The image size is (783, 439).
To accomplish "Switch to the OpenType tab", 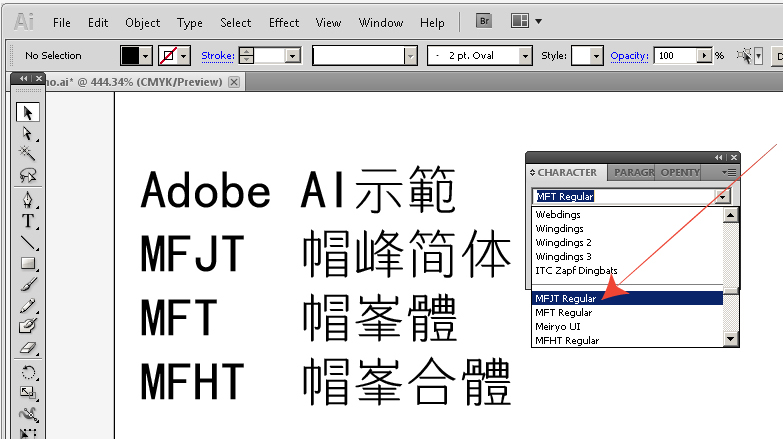I will coord(679,172).
